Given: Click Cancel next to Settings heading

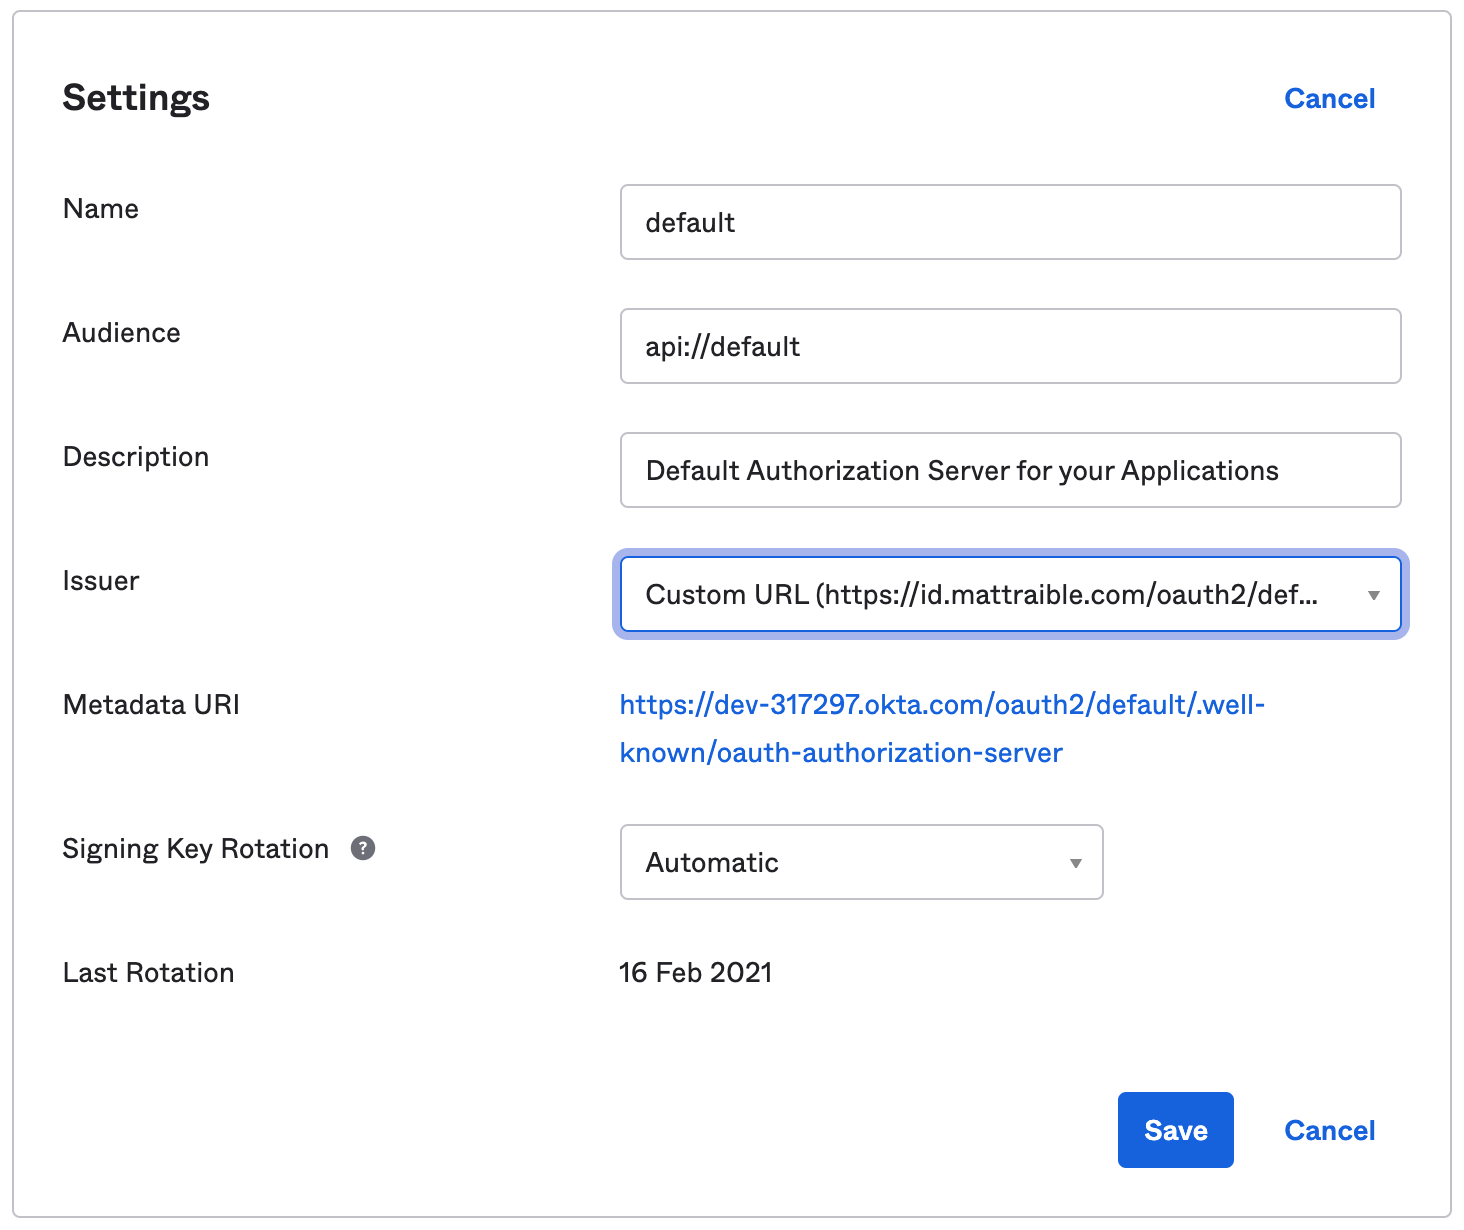Looking at the screenshot, I should pos(1329,98).
